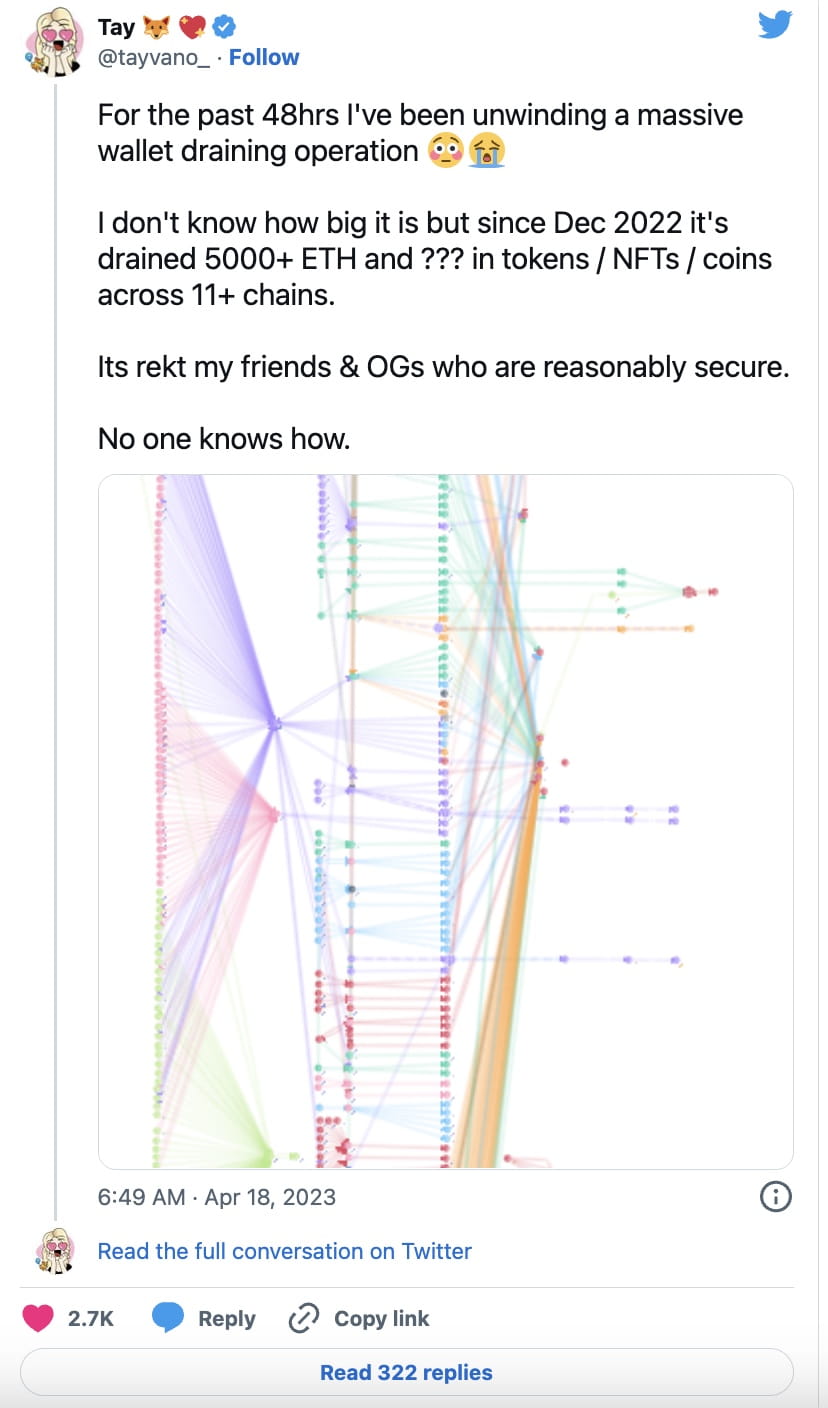Open the wallet-drain network graph image

click(x=442, y=825)
